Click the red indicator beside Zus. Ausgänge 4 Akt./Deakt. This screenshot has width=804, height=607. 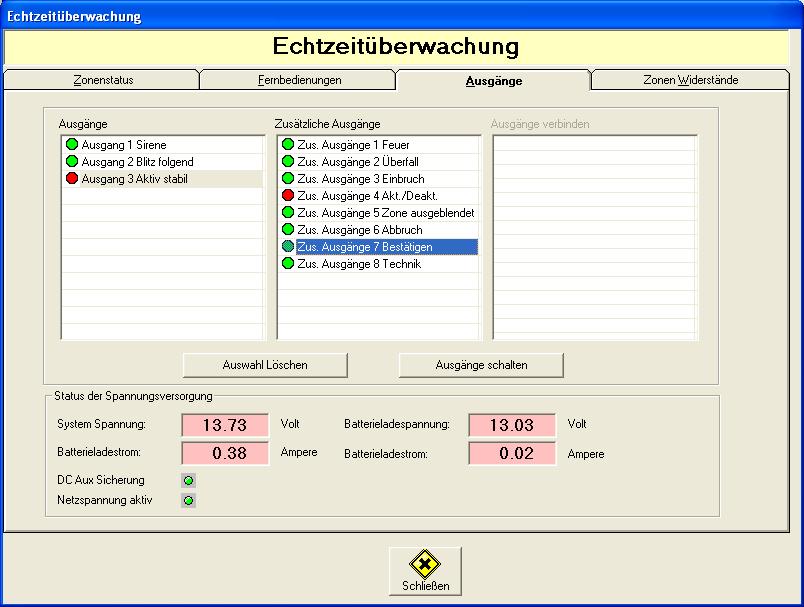288,196
